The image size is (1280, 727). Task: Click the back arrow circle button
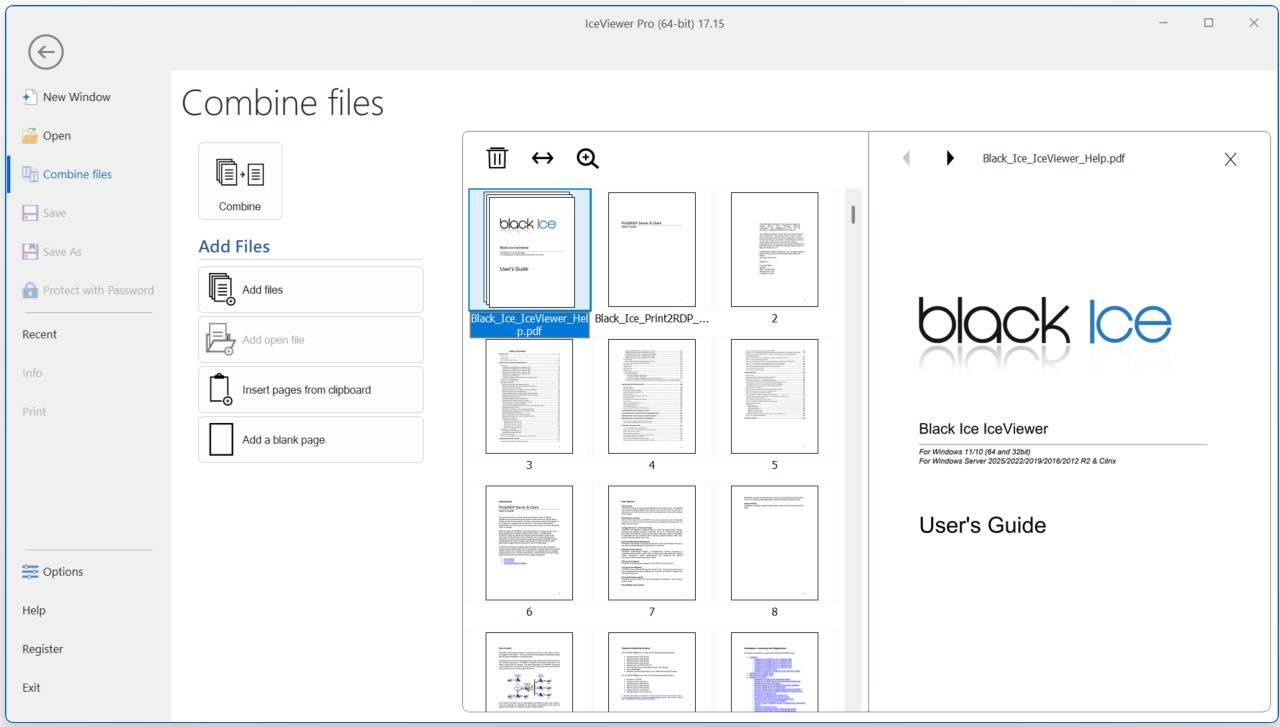click(x=46, y=52)
